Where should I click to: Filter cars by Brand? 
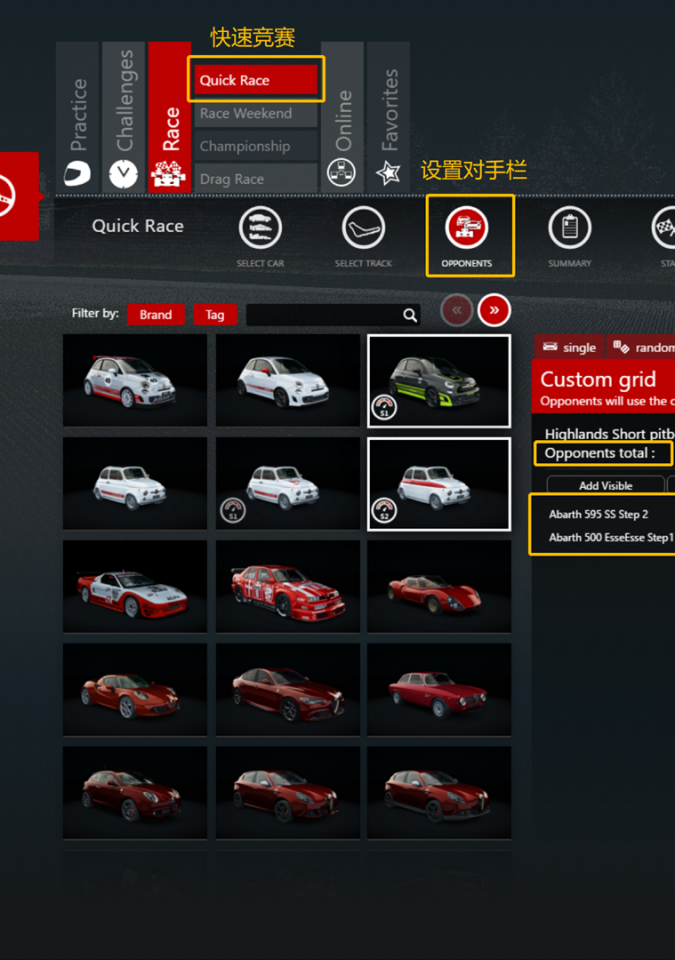pos(156,315)
